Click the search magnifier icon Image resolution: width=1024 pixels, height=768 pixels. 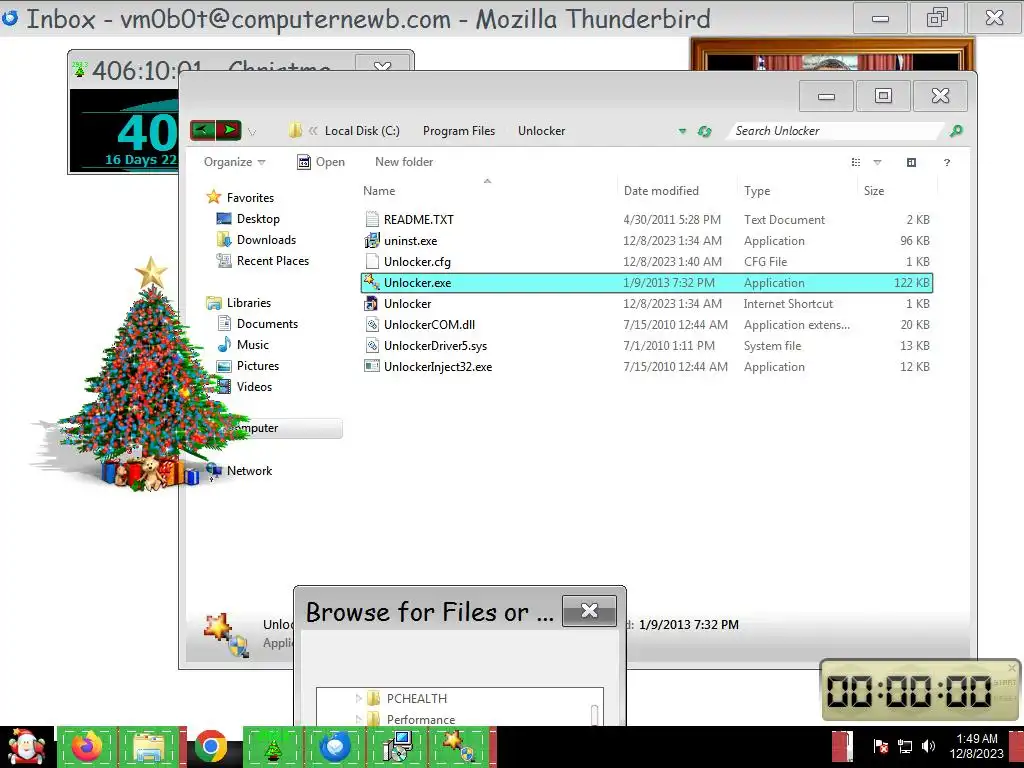click(956, 131)
